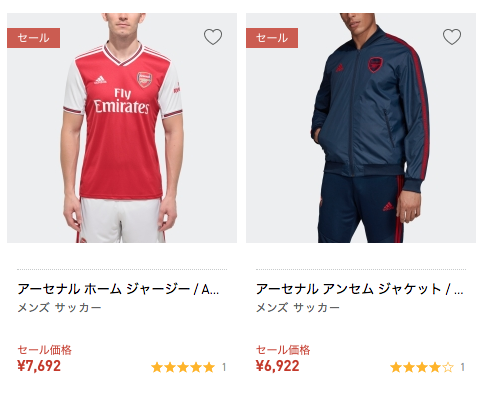Open the red Arsenal home jersey product image
This screenshot has width=487, height=395.
coord(122,128)
